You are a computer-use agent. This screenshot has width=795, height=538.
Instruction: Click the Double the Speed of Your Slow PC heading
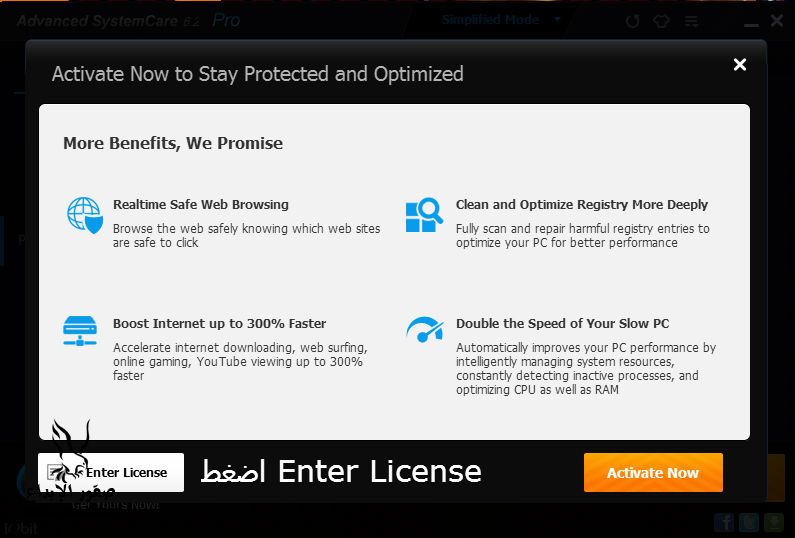[562, 323]
